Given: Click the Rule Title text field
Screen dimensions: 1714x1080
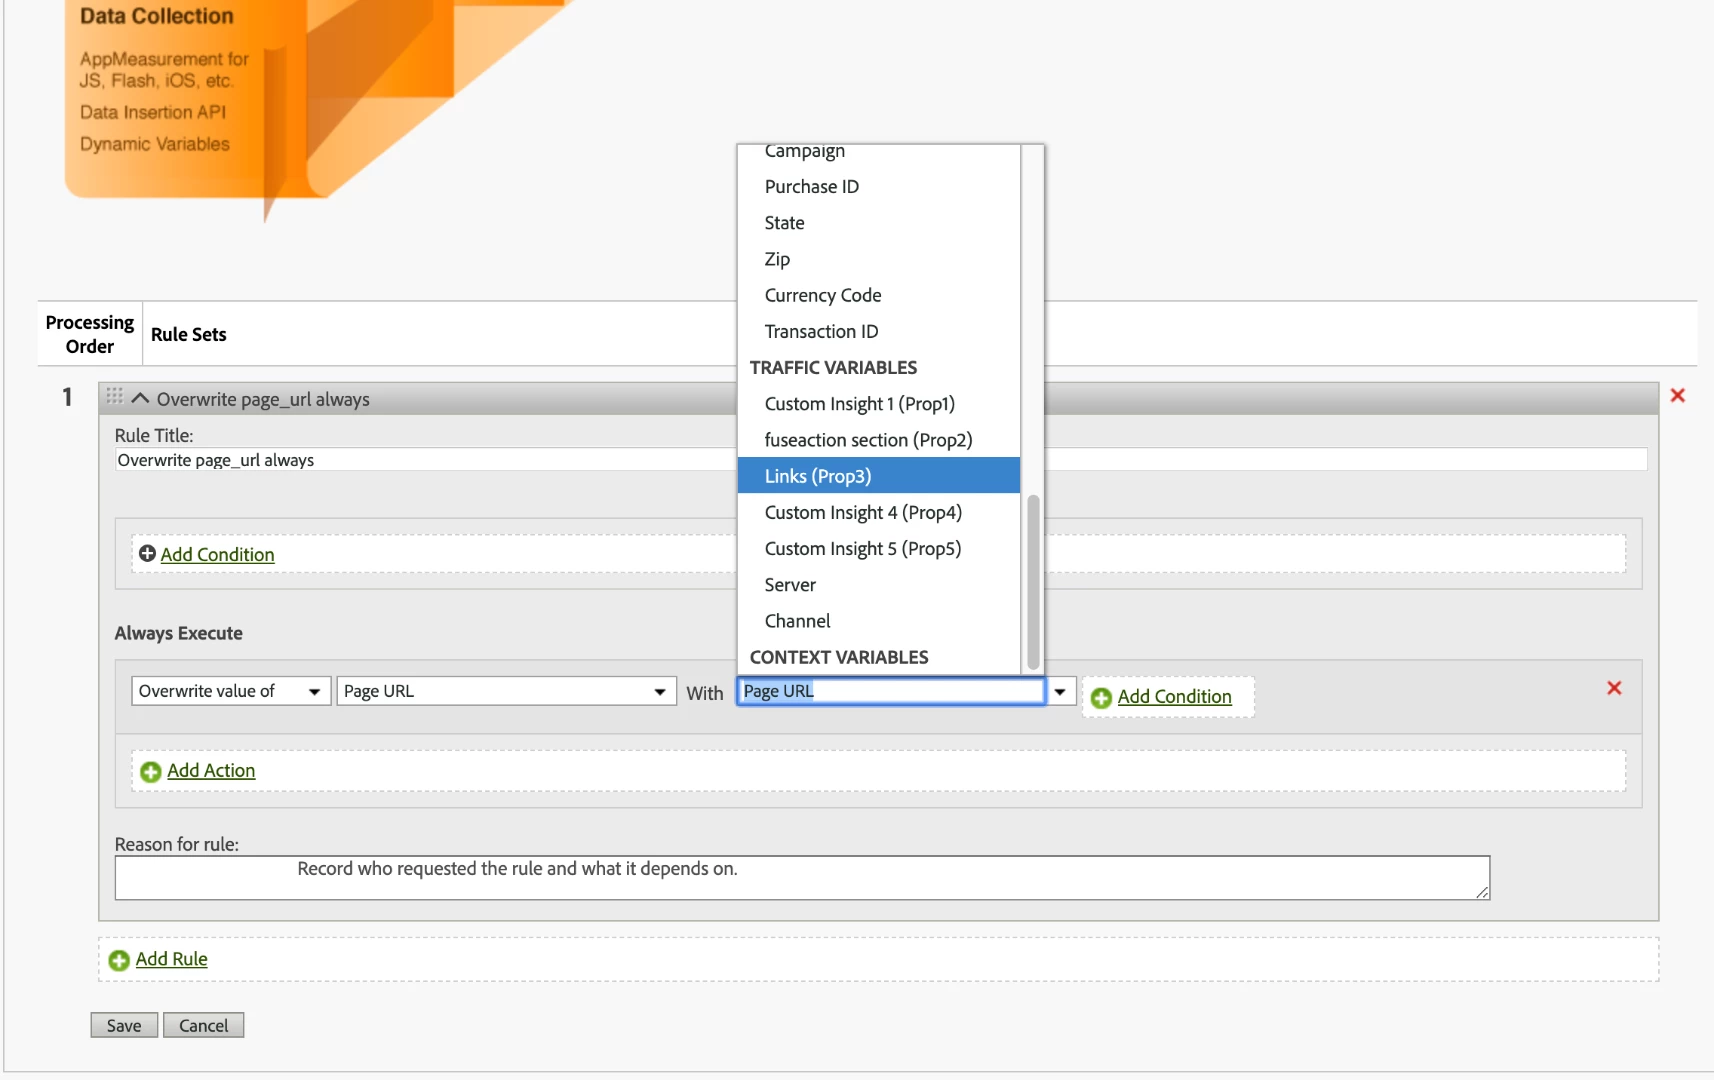Looking at the screenshot, I should (880, 460).
